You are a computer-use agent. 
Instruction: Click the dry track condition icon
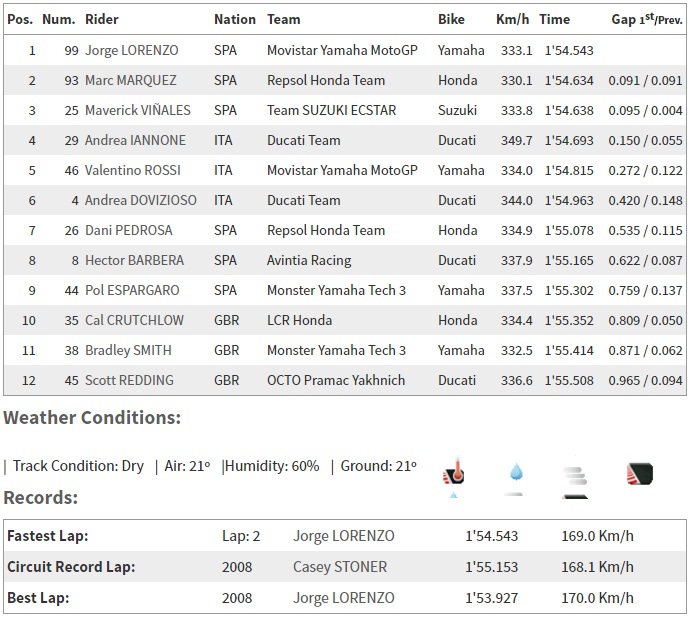point(638,475)
